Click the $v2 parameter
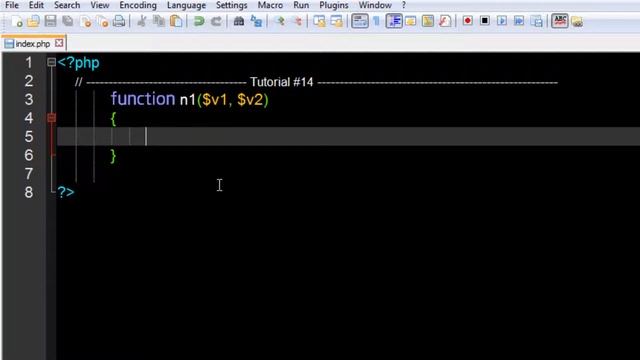The width and height of the screenshot is (640, 360). pyautogui.click(x=250, y=100)
